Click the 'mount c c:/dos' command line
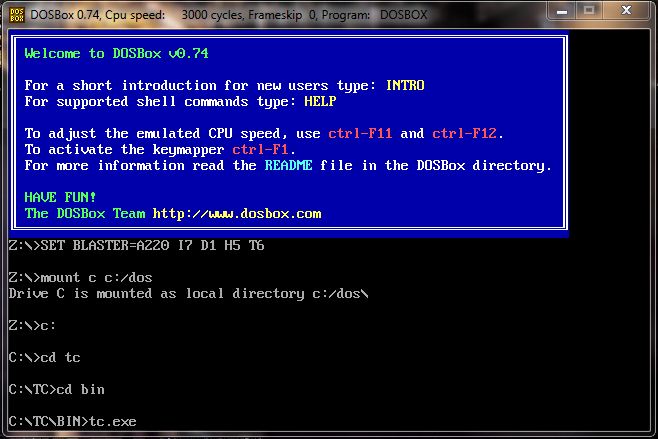 point(80,277)
